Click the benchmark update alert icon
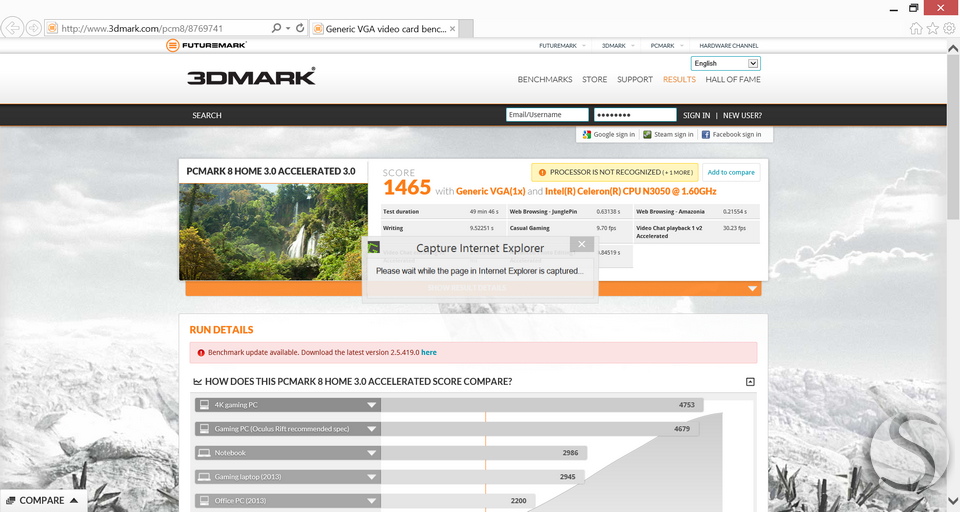 click(x=201, y=353)
